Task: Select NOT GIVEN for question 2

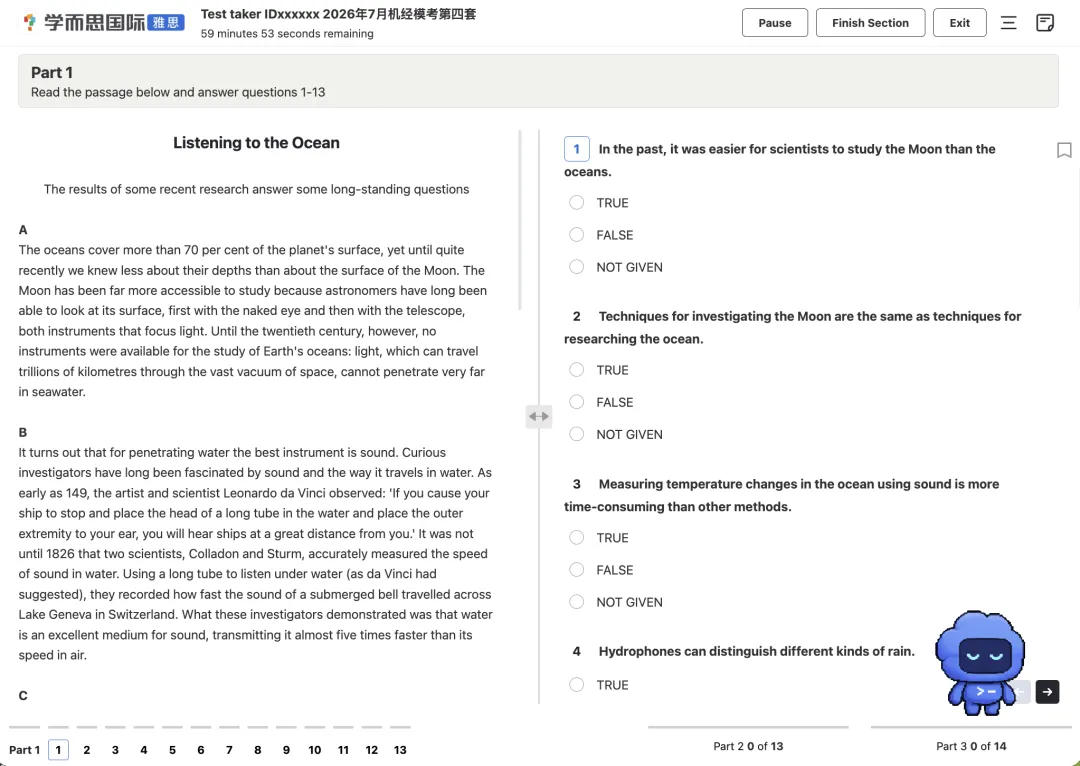Action: click(577, 434)
